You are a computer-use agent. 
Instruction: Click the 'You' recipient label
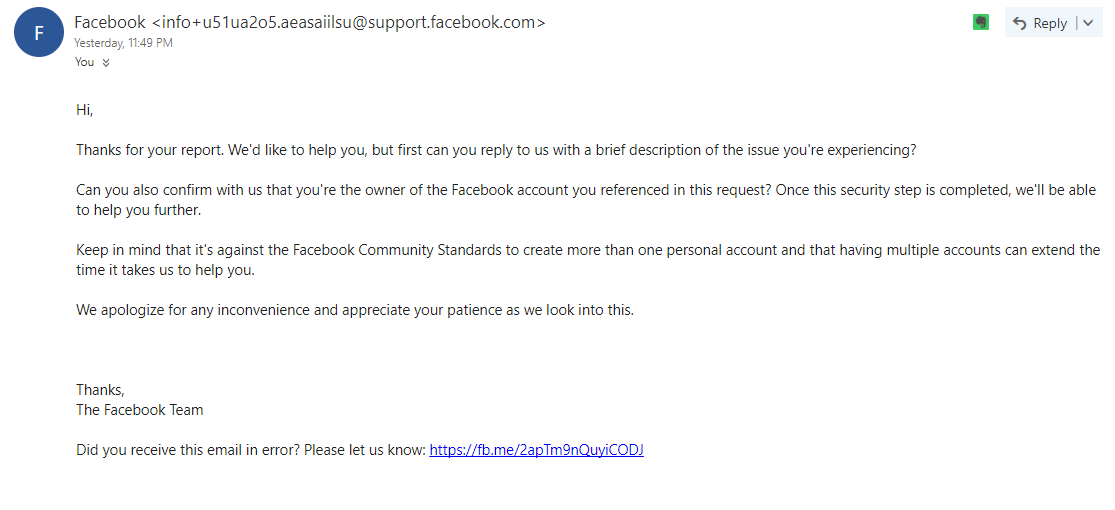(x=85, y=62)
